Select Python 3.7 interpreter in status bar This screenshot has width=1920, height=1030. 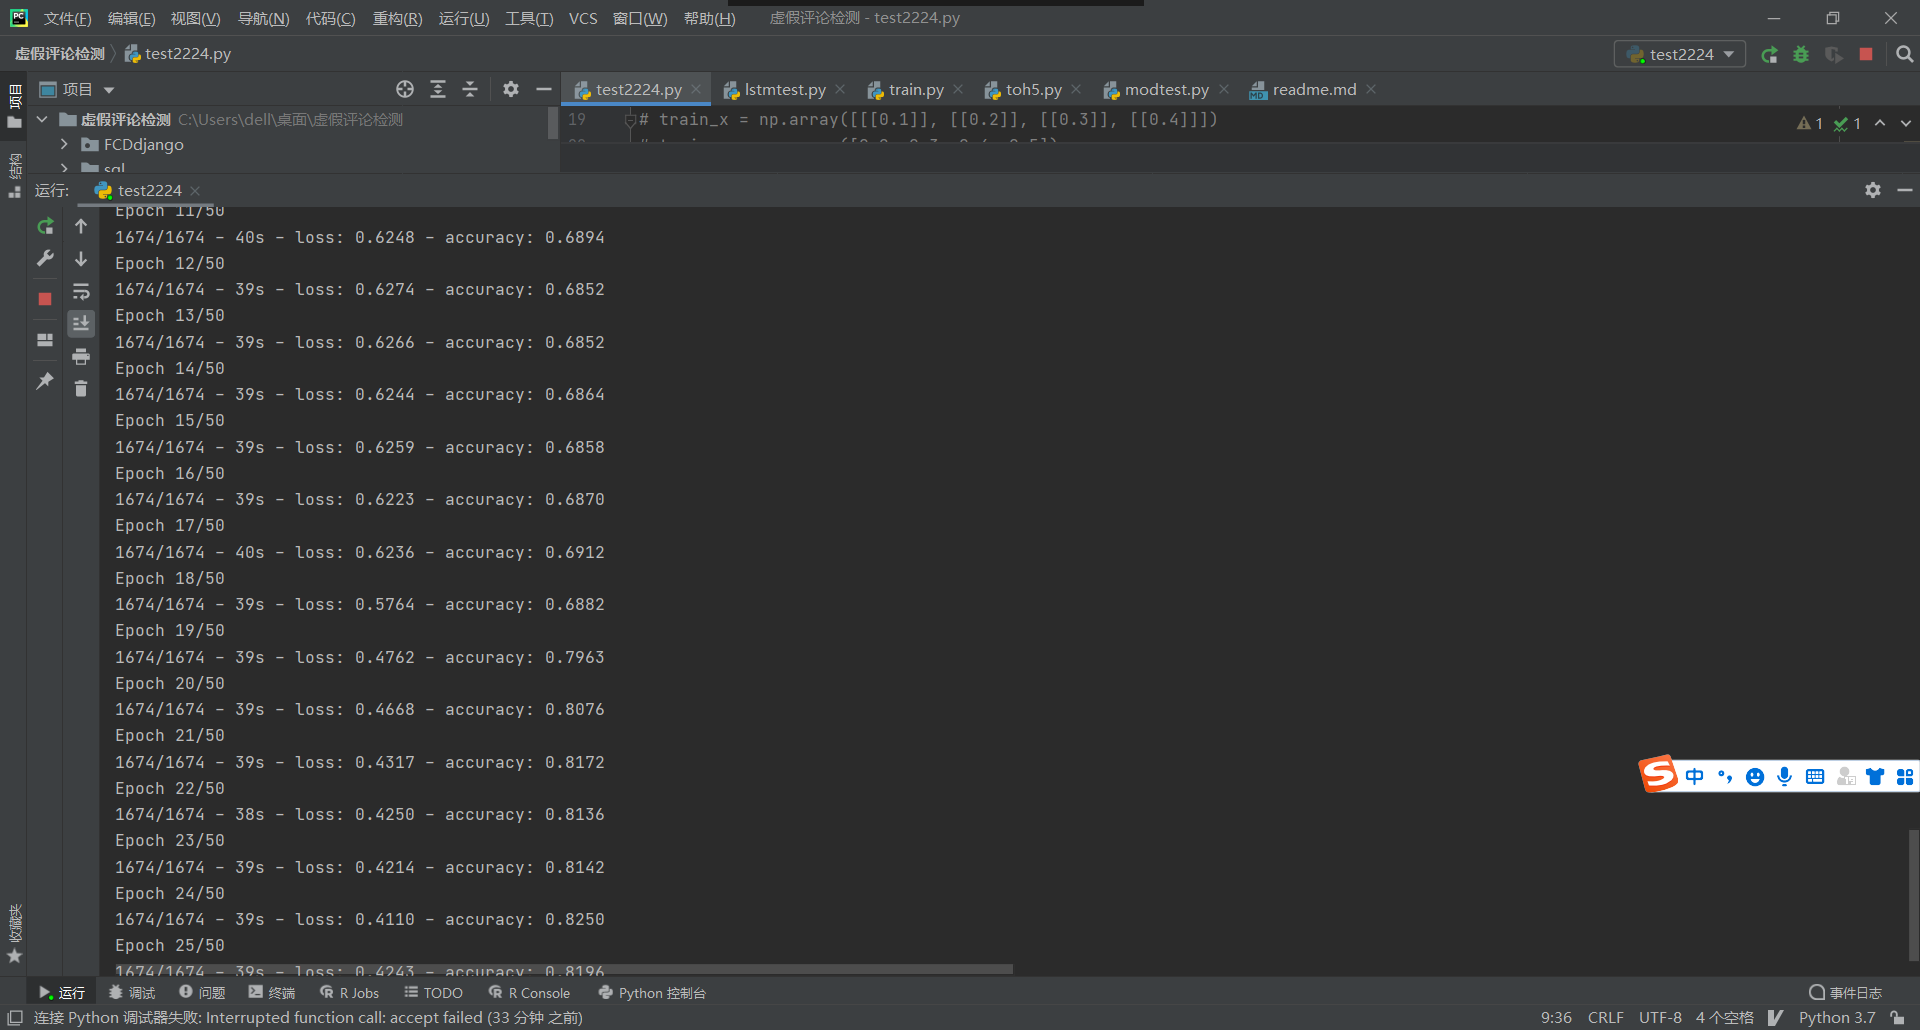coord(1837,1017)
